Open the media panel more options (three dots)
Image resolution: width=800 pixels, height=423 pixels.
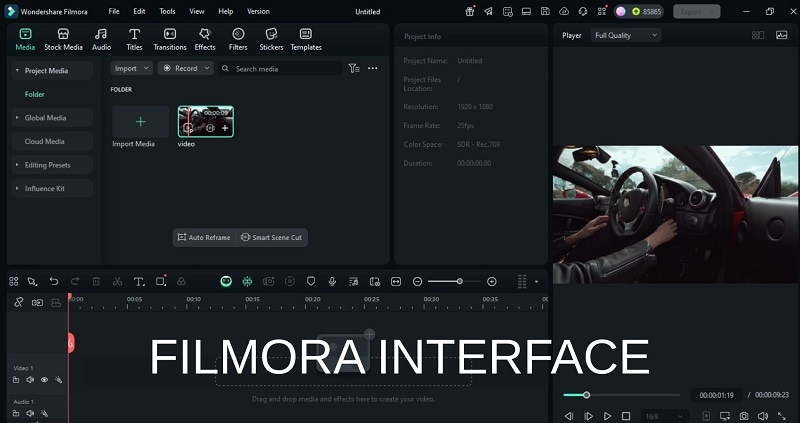[x=373, y=68]
